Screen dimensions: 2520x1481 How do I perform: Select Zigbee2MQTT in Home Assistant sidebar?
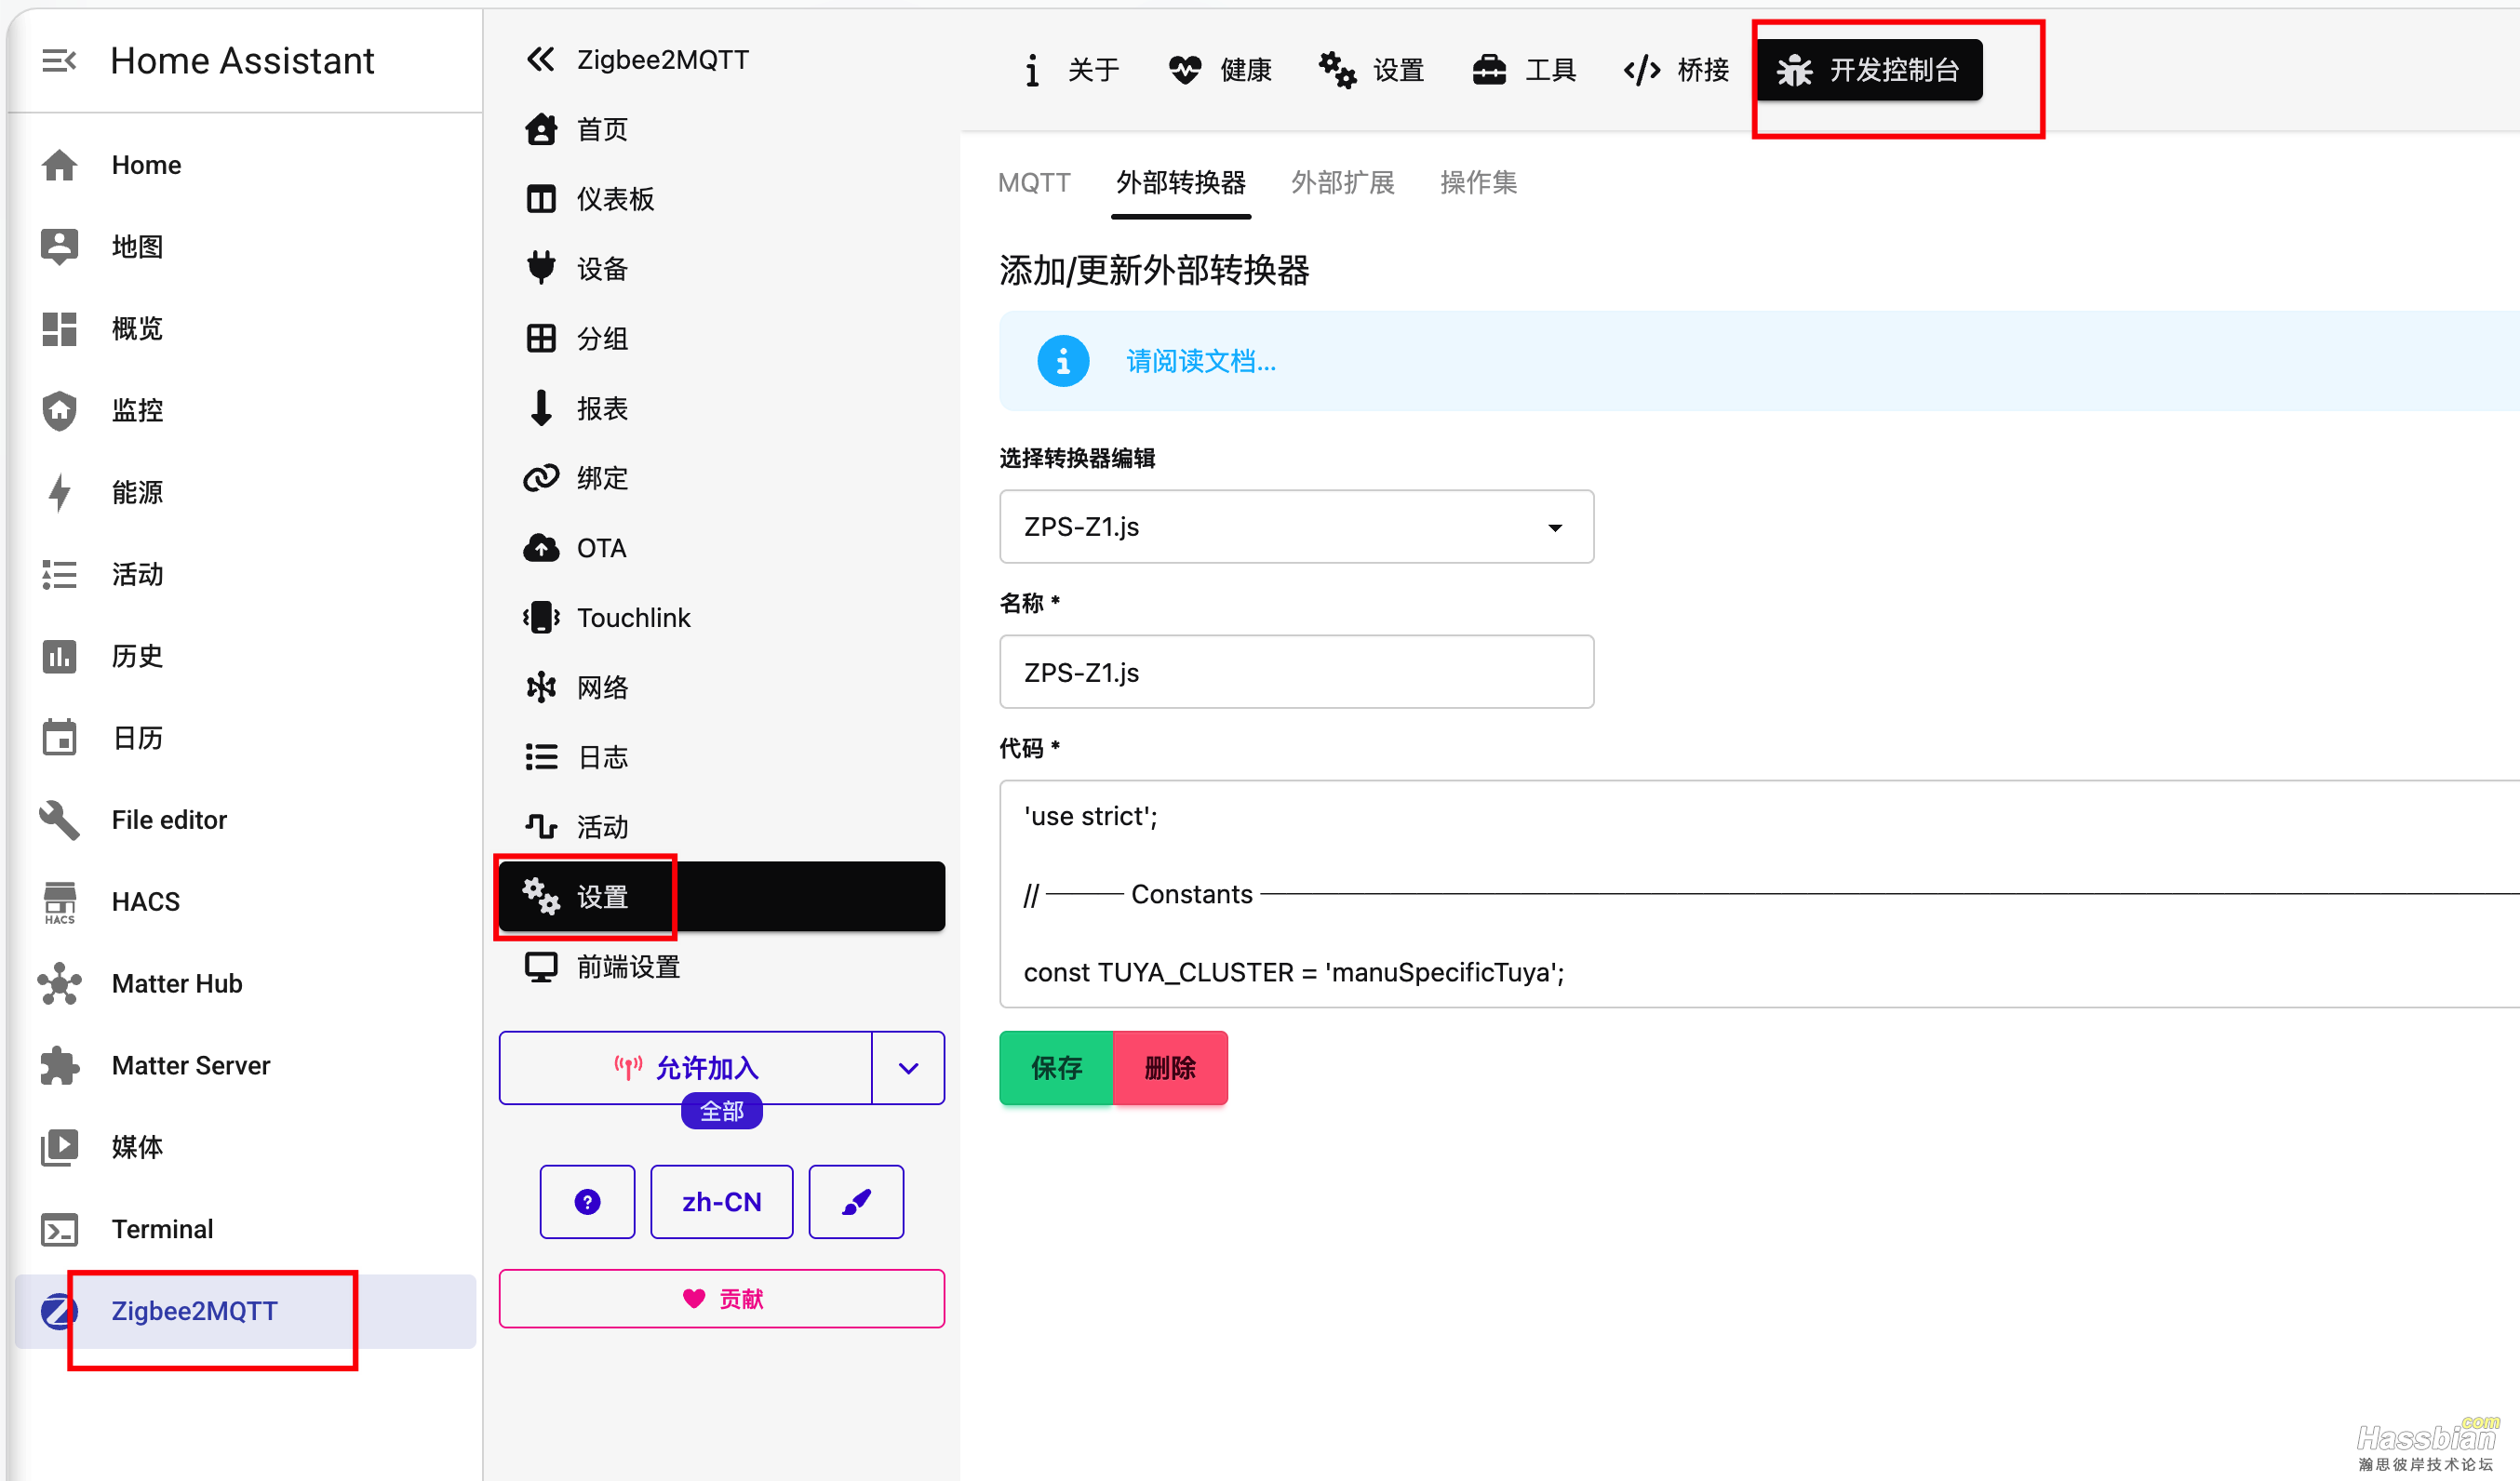click(x=245, y=1311)
